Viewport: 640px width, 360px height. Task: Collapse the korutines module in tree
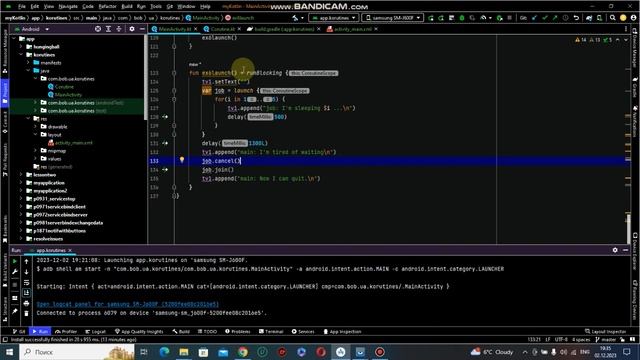21,55
